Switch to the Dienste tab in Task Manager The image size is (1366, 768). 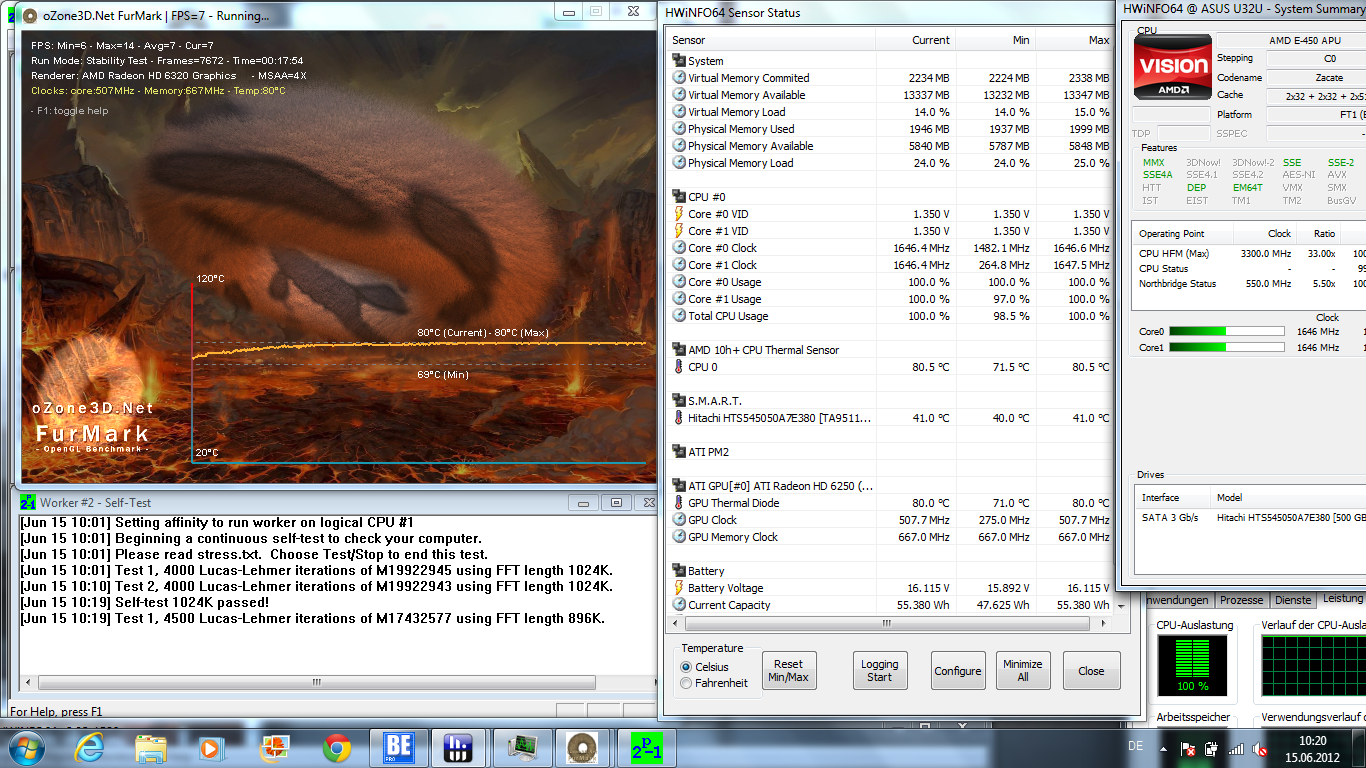coord(1293,600)
